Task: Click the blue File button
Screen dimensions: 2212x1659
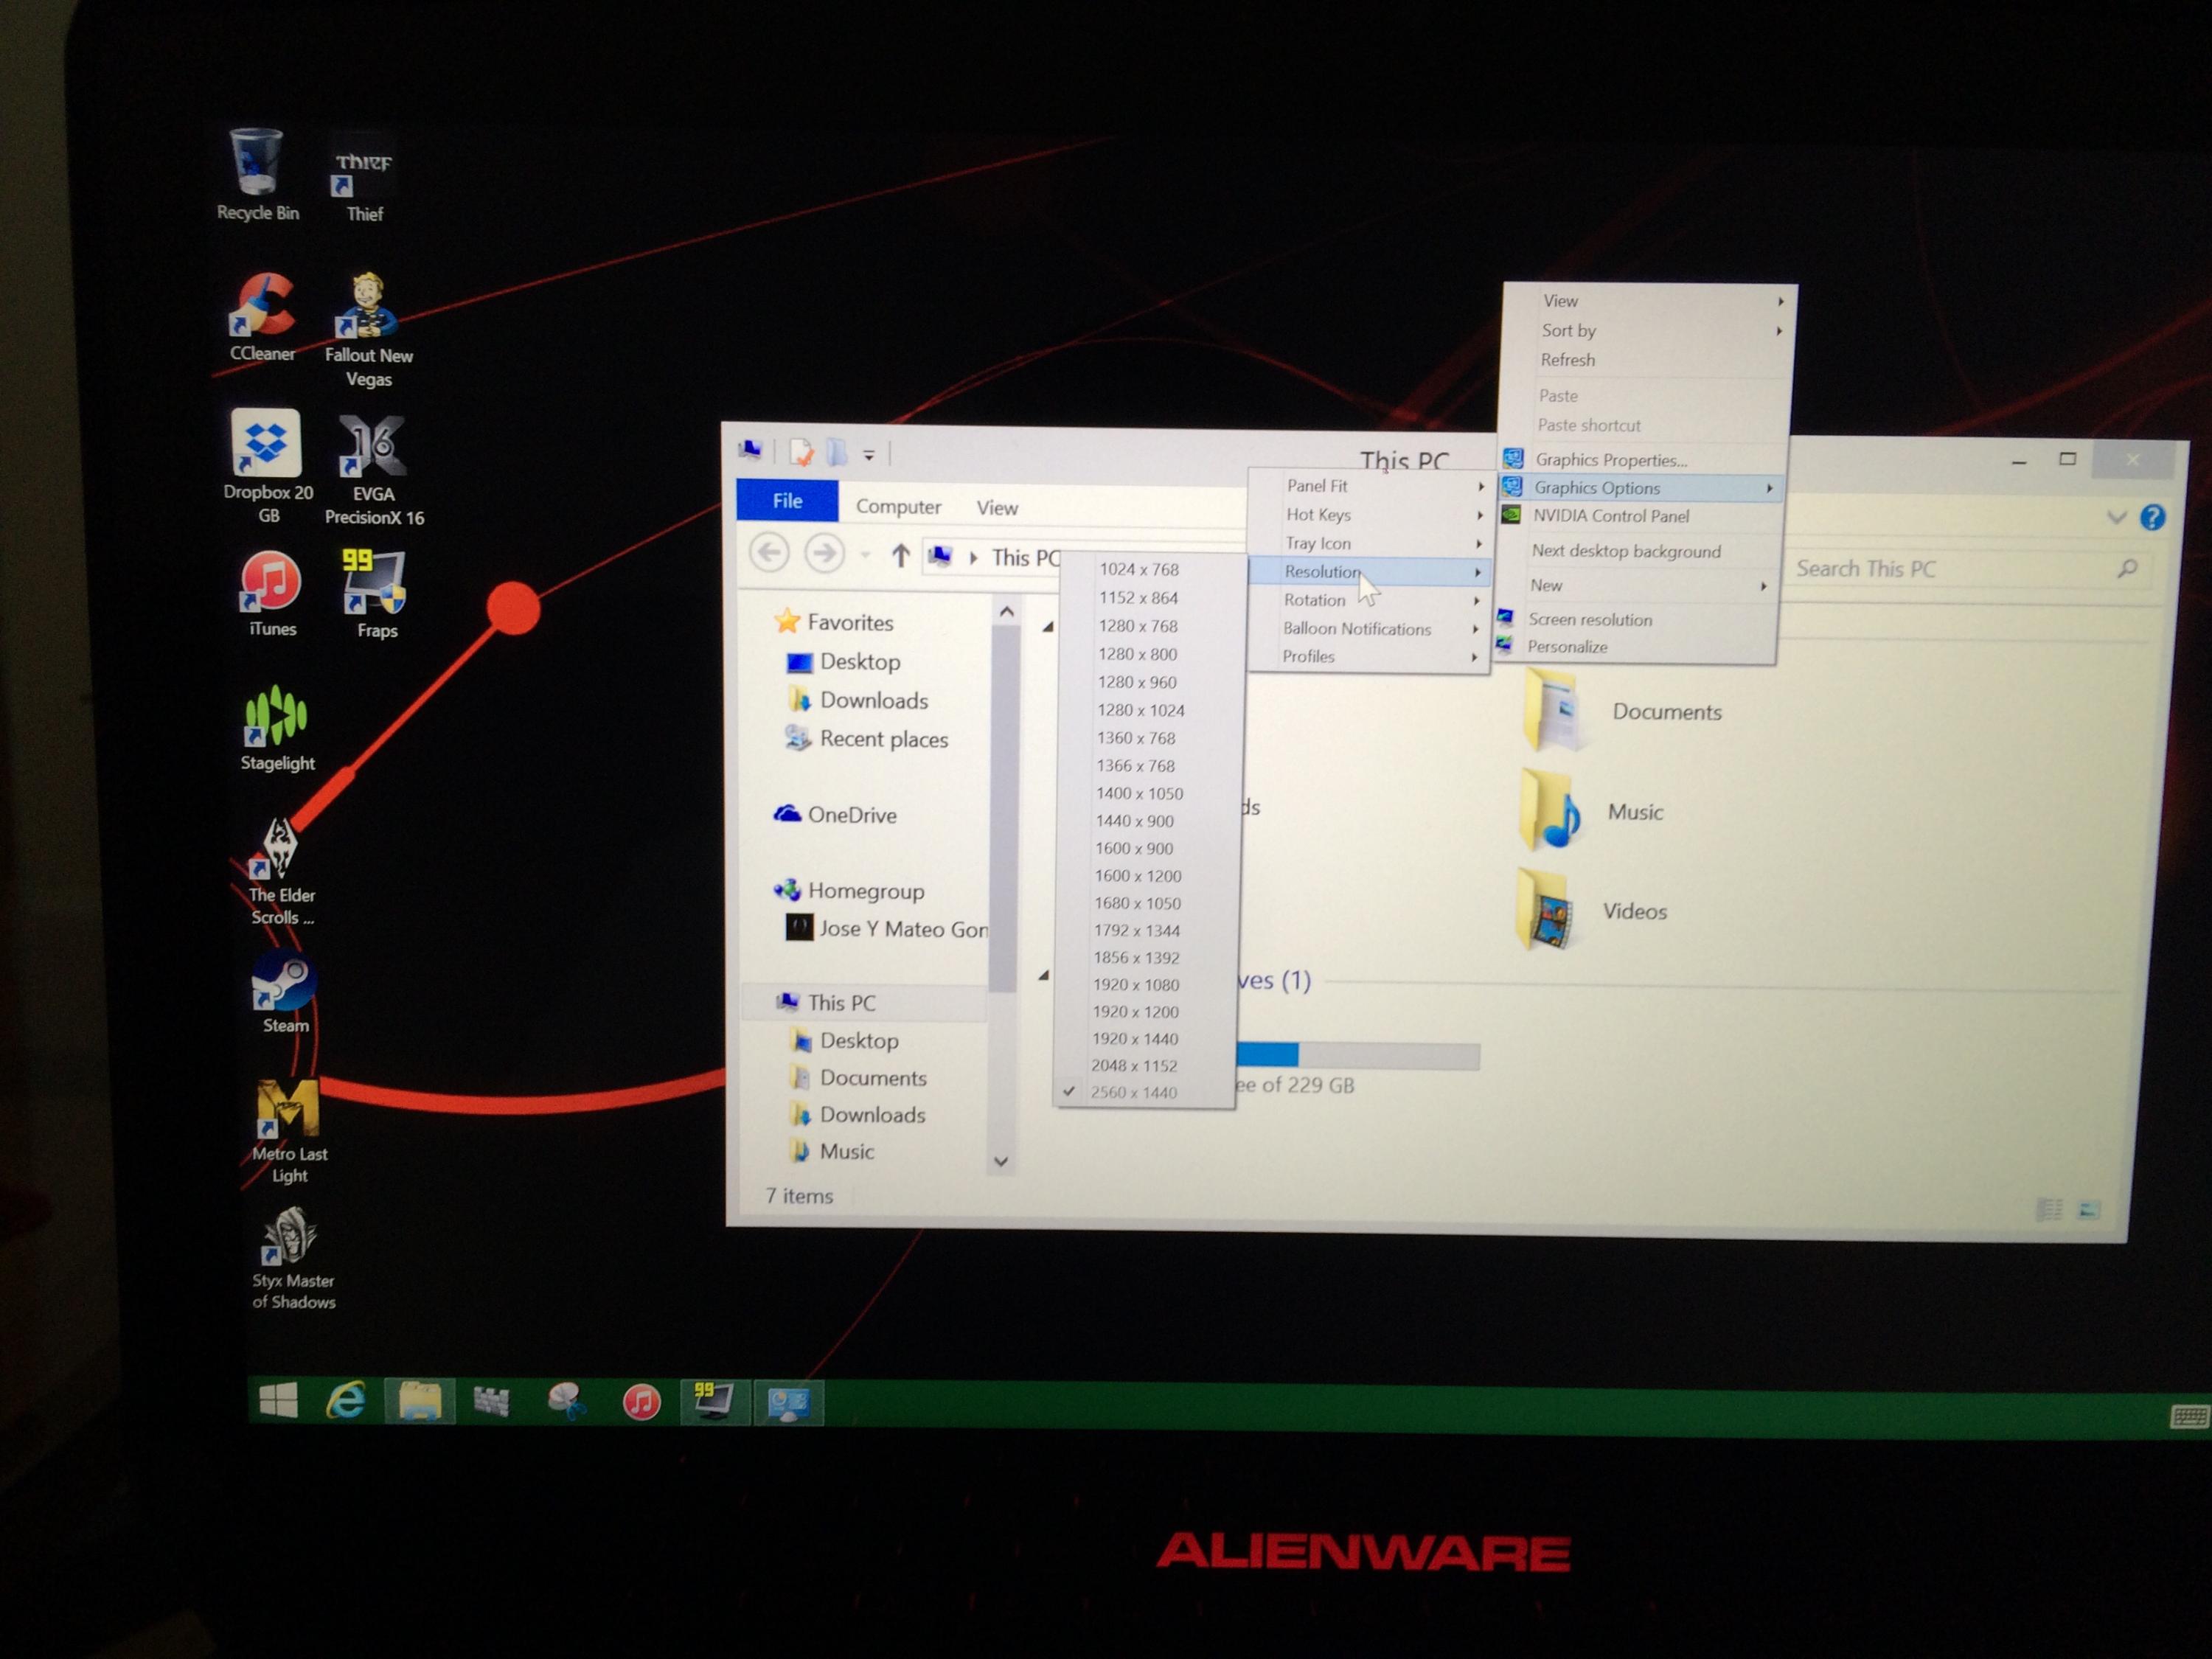Action: pyautogui.click(x=787, y=501)
